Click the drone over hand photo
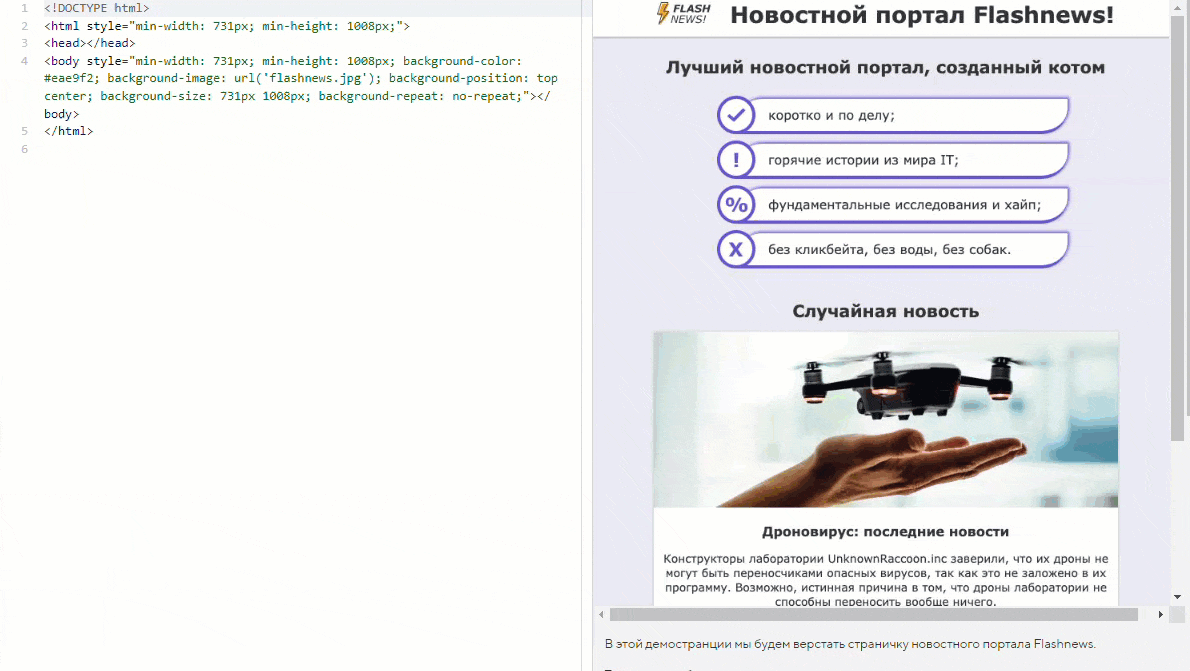The height and width of the screenshot is (671, 1190). [885, 419]
